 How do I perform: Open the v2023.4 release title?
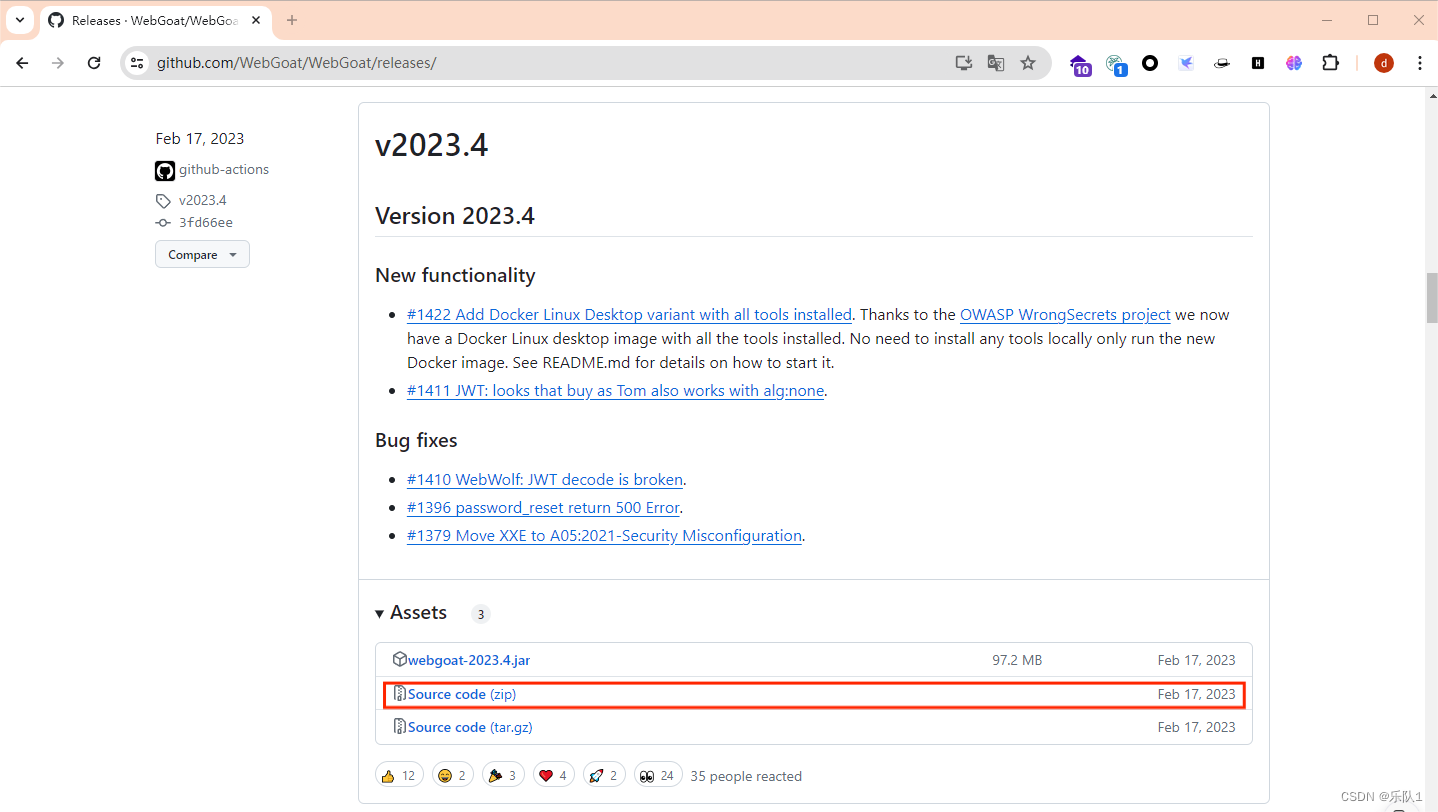tap(431, 145)
